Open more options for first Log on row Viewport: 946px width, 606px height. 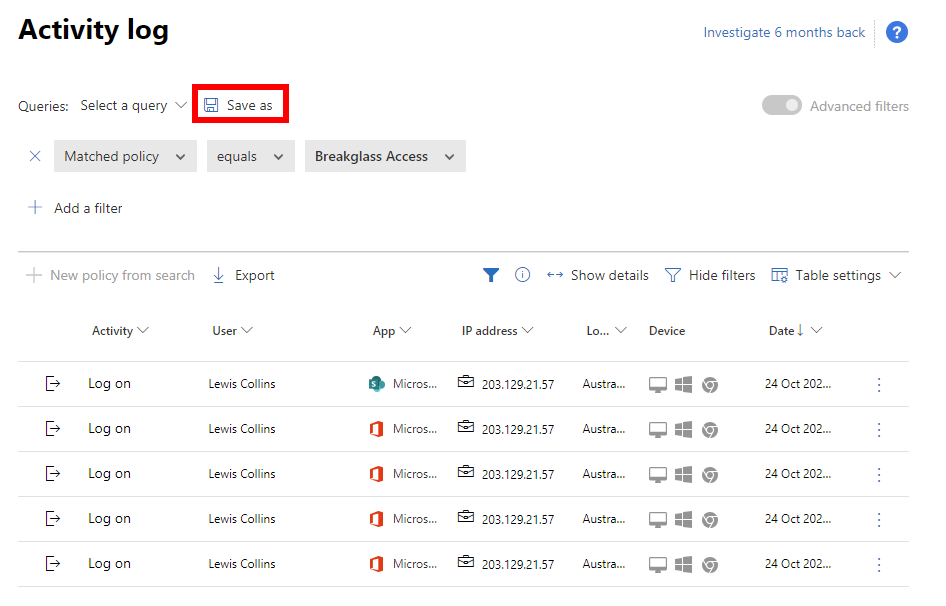(x=879, y=384)
